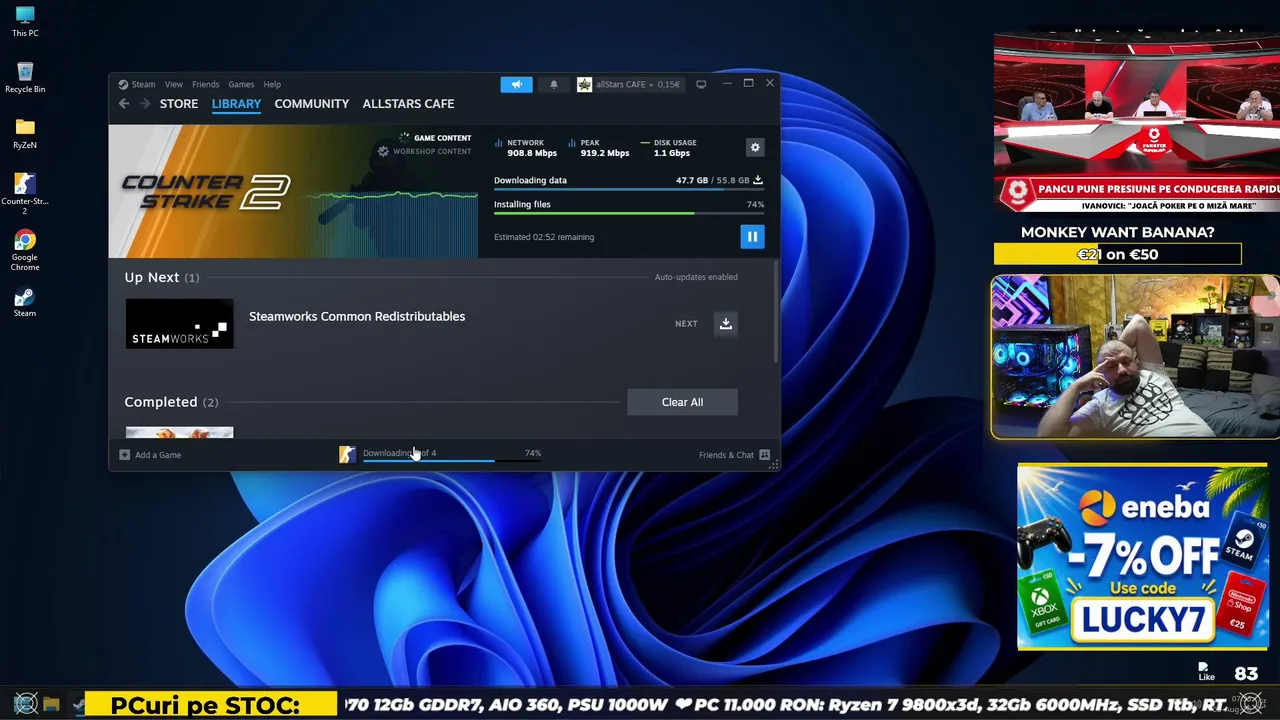The width and height of the screenshot is (1280, 720).
Task: Select the RyZeN folder on desktop
Action: (25, 134)
